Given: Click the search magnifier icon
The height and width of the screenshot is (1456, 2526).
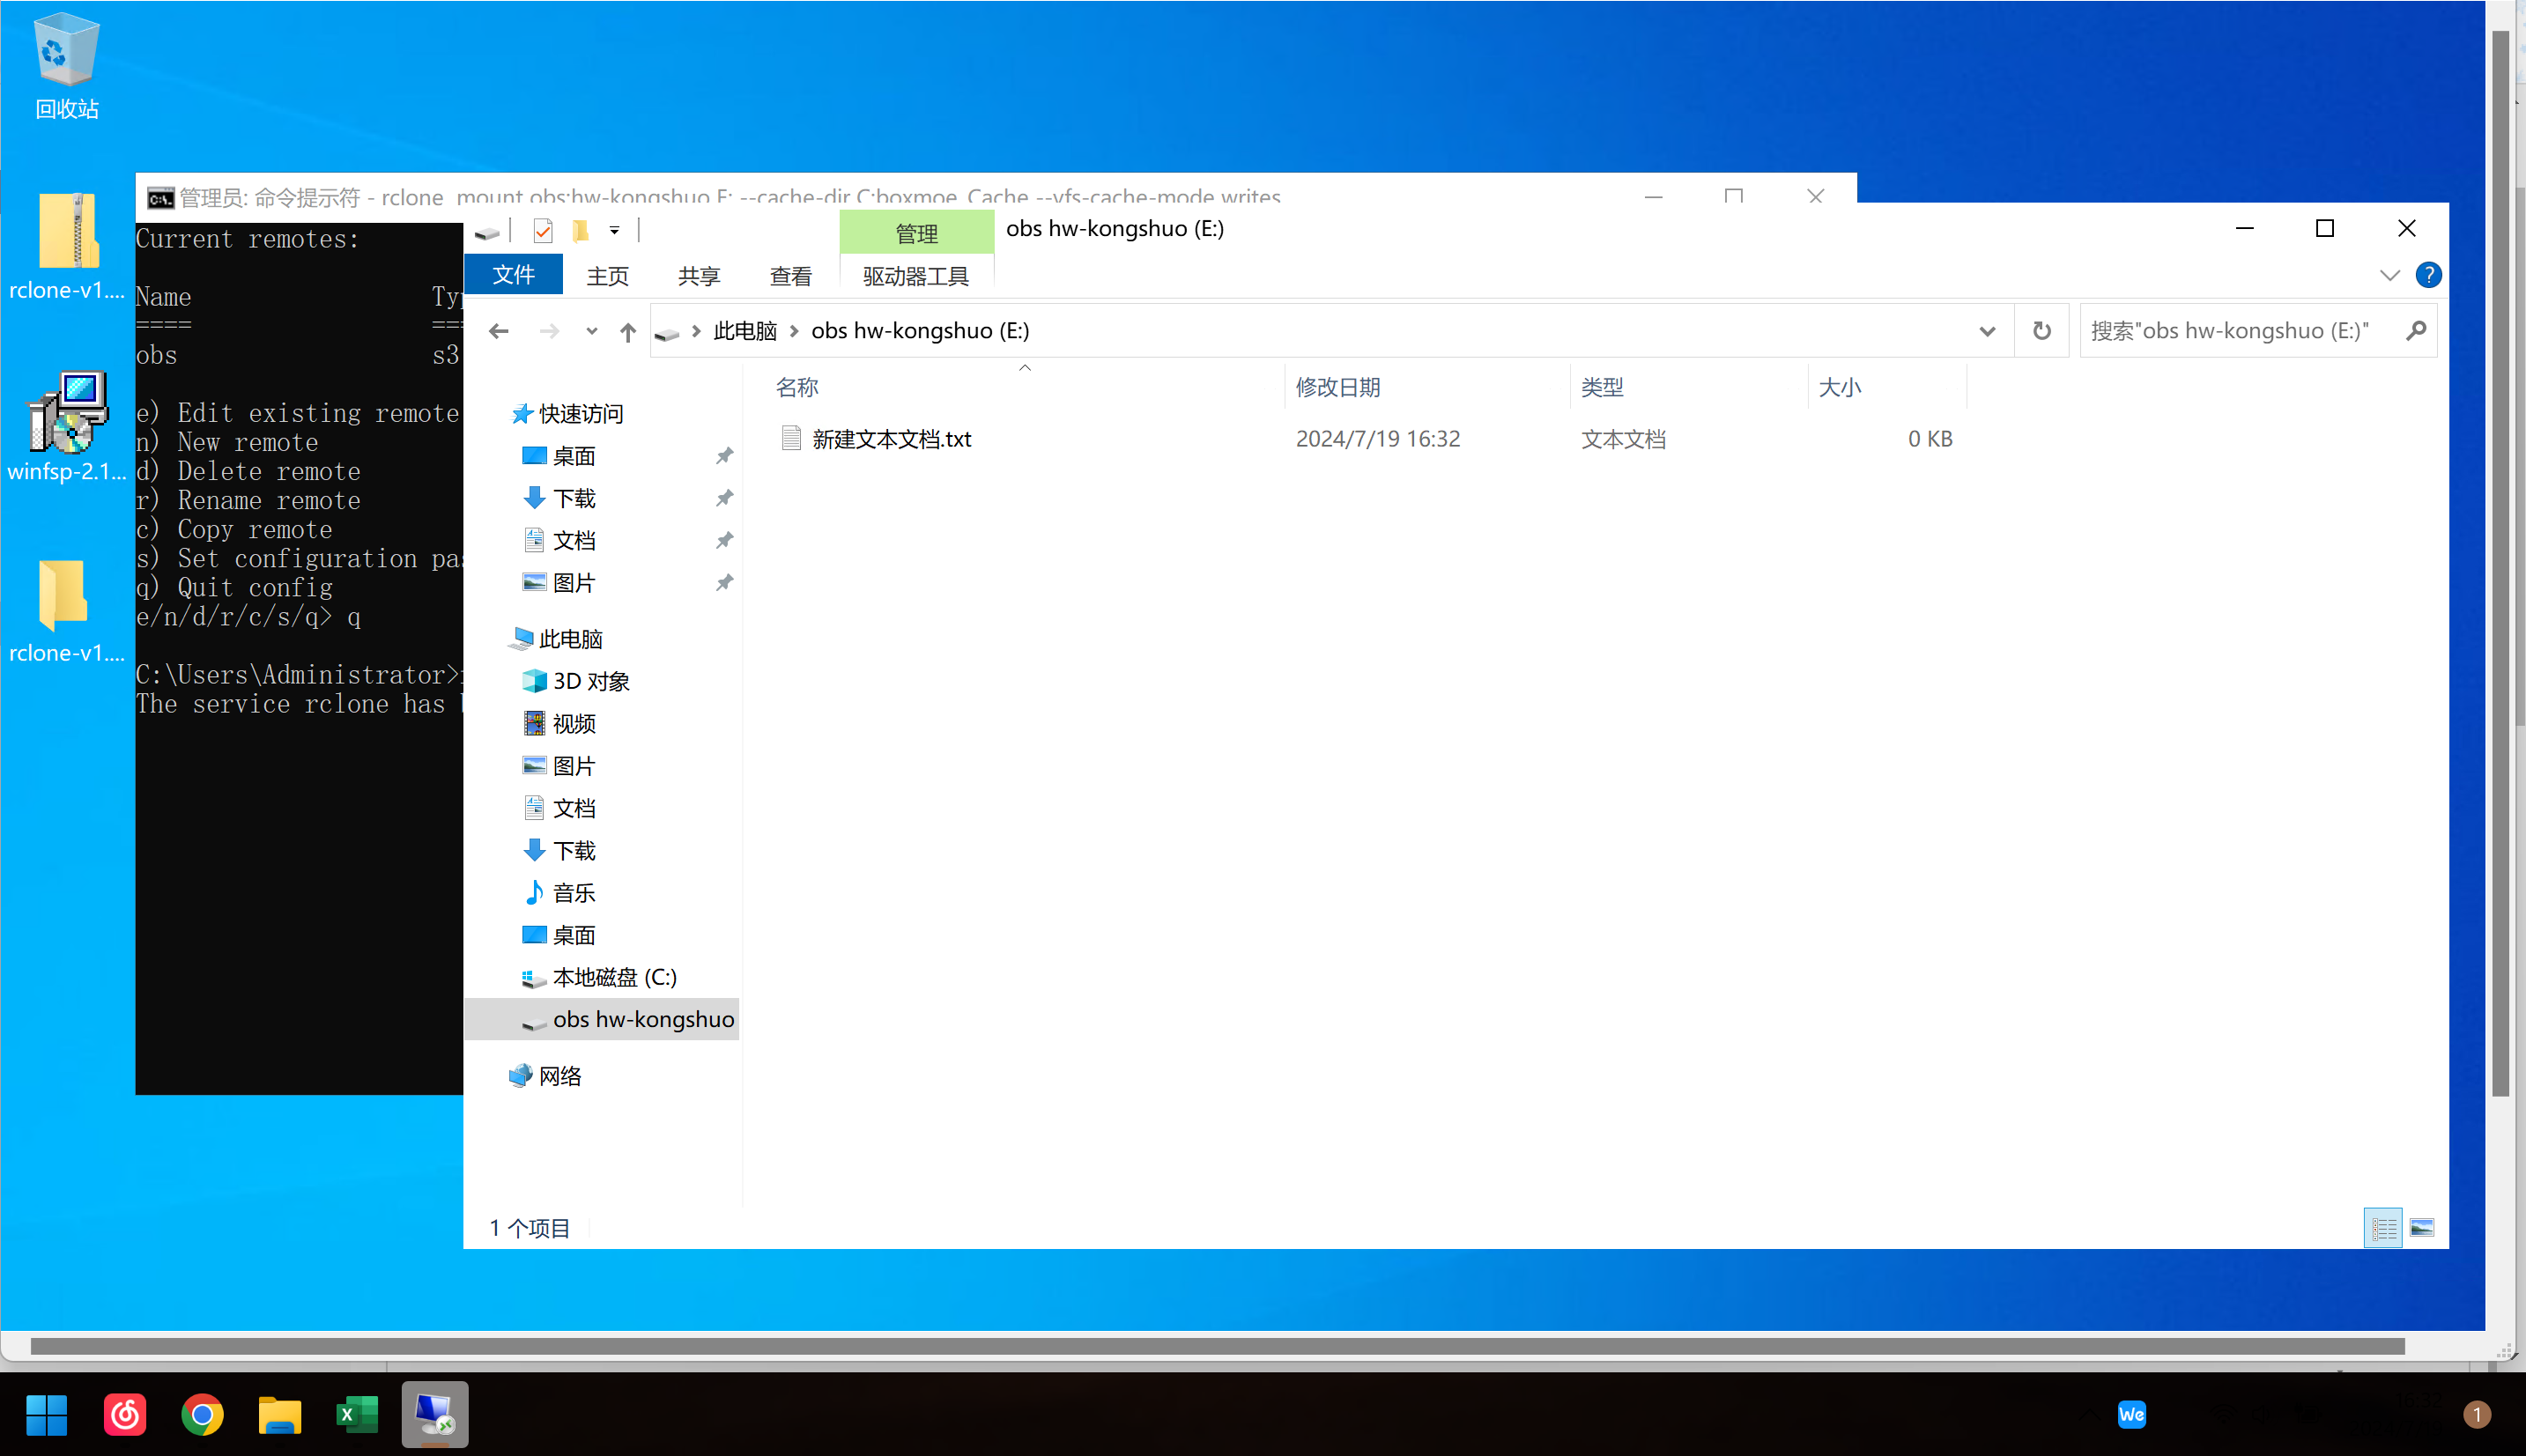Looking at the screenshot, I should (x=2416, y=331).
